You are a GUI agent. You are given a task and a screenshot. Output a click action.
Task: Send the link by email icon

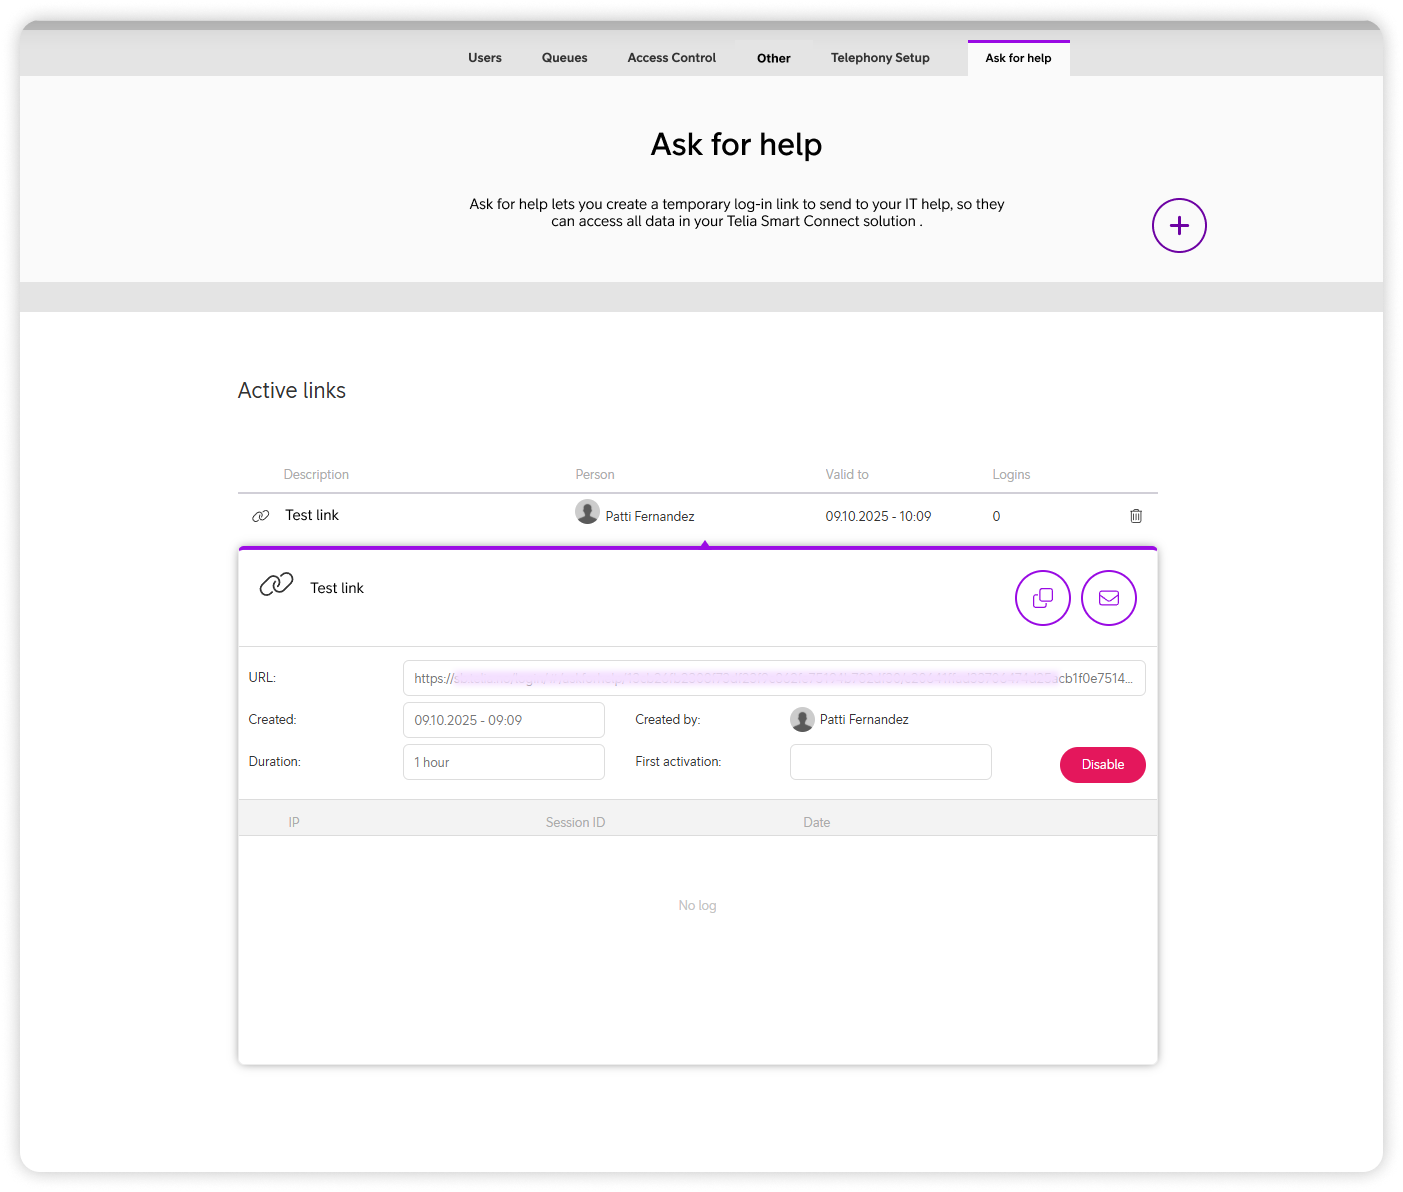coord(1108,598)
